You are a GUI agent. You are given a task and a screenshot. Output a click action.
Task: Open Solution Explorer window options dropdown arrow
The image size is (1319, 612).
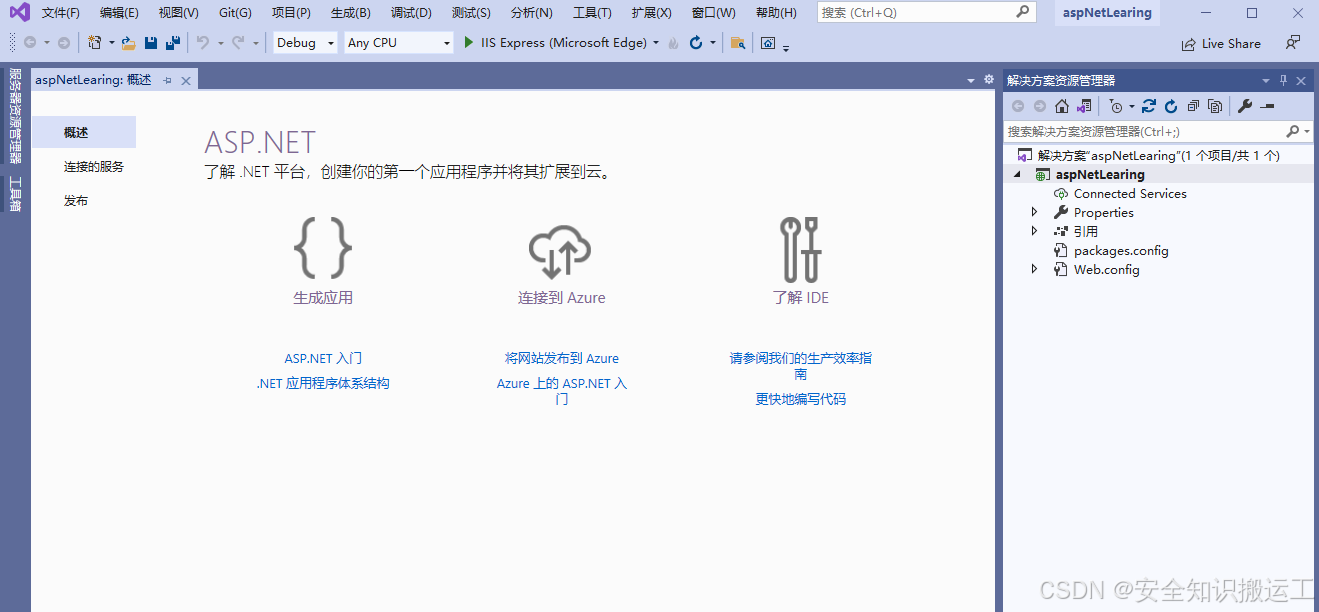[x=1266, y=80]
